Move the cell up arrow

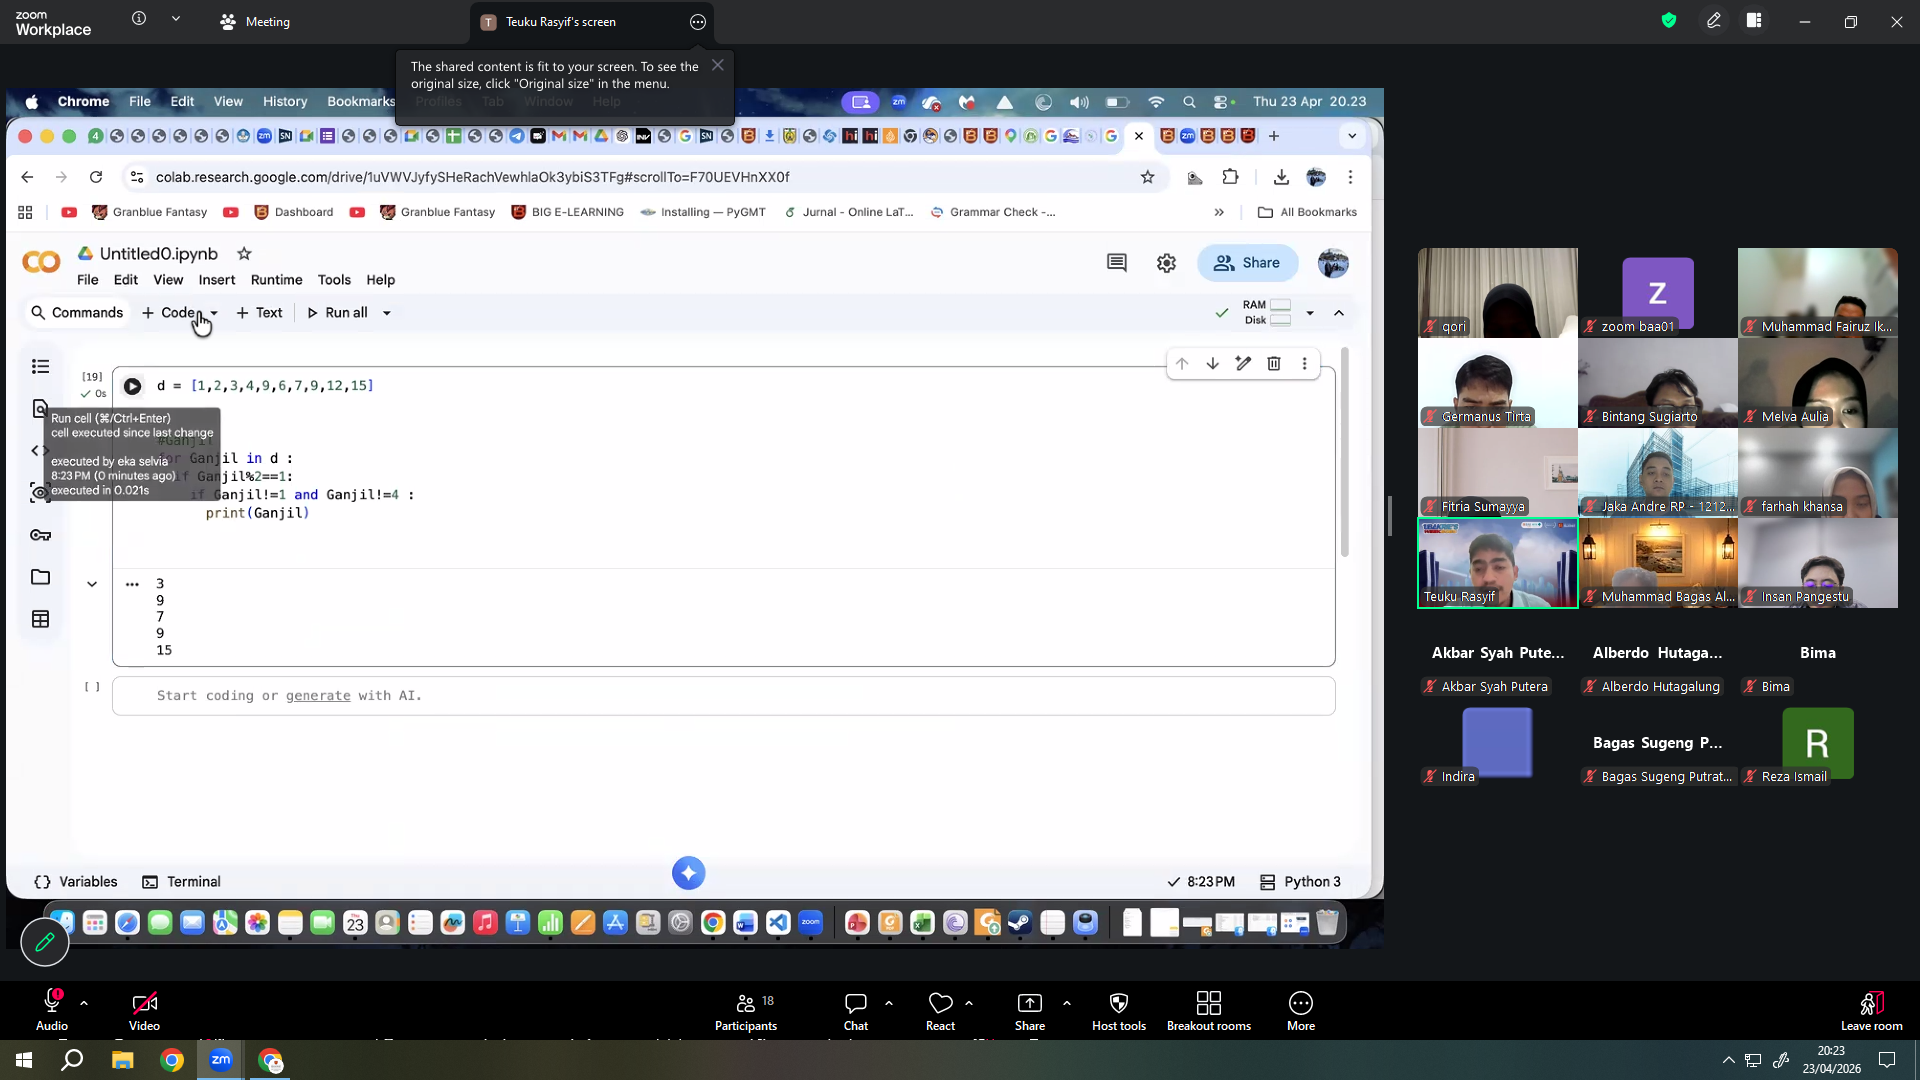[x=1182, y=363]
